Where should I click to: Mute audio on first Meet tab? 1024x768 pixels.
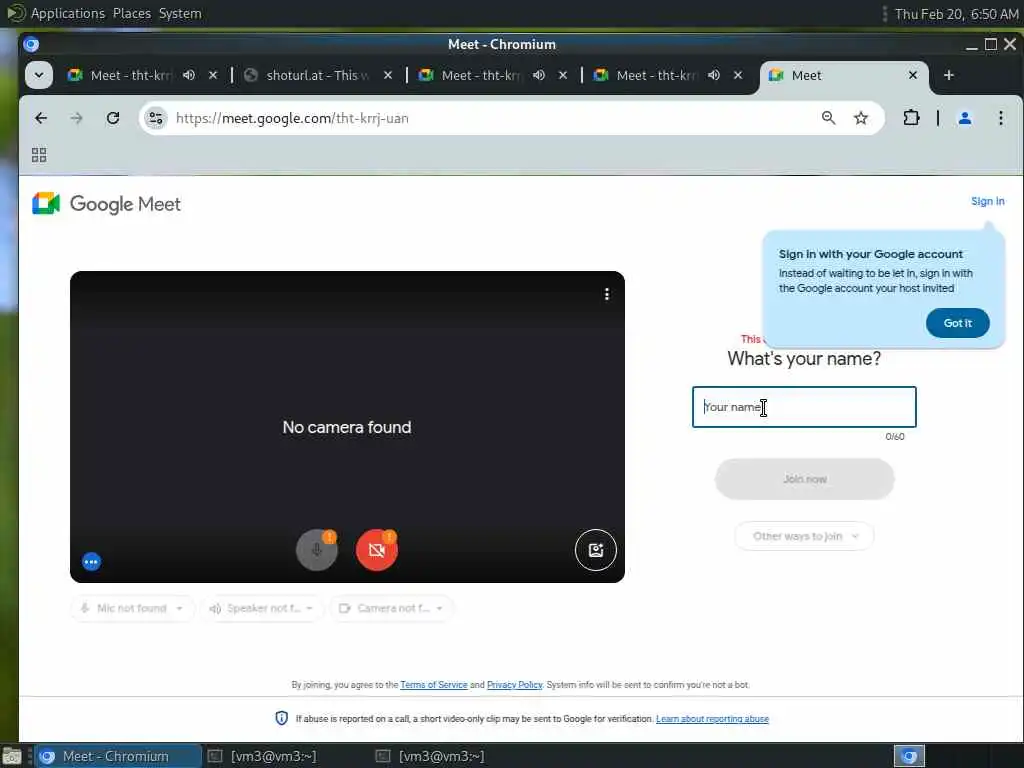pos(189,75)
